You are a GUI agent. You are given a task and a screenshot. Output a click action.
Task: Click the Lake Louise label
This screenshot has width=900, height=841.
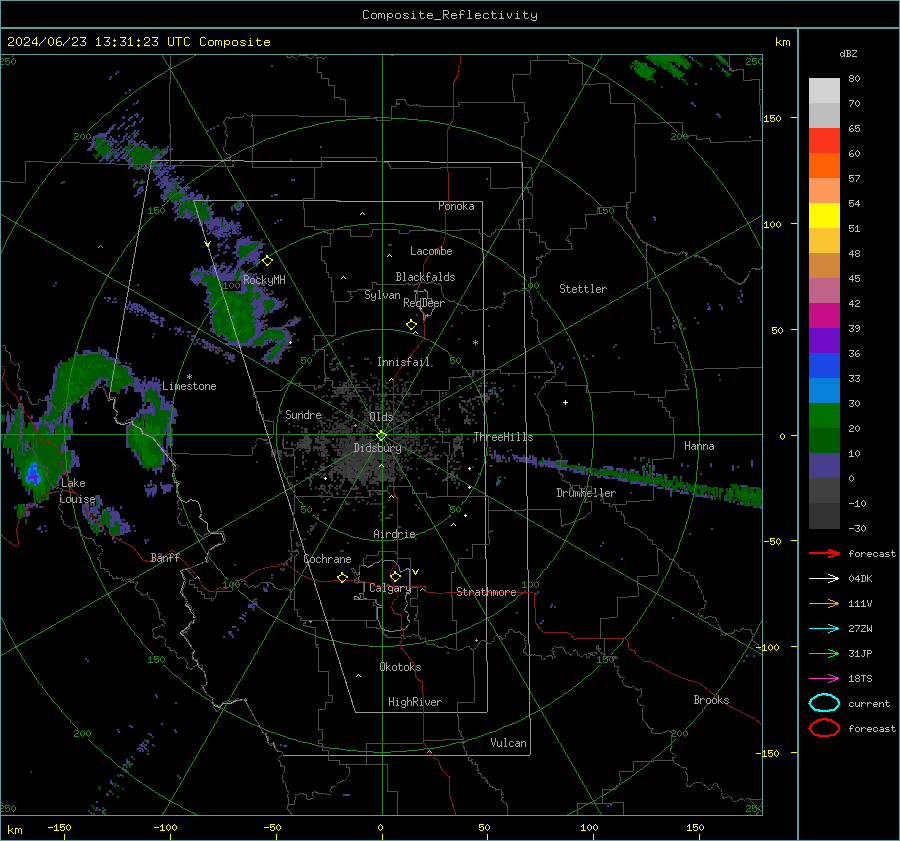point(77,491)
